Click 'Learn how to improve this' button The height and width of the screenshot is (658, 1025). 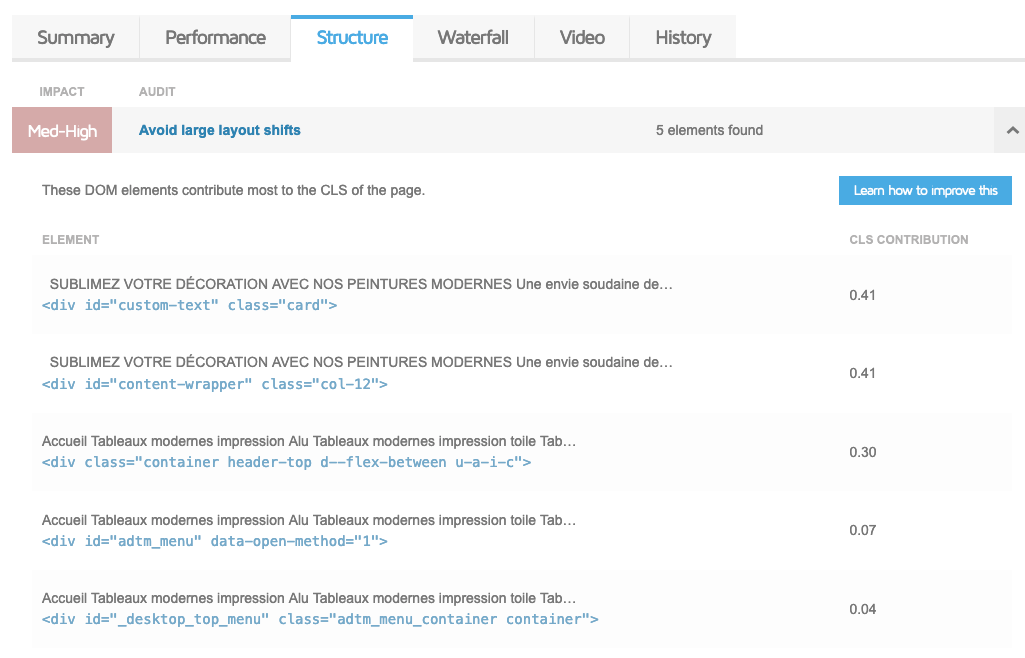coord(925,190)
